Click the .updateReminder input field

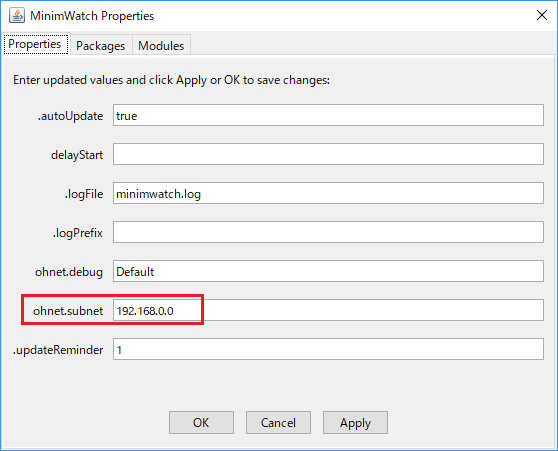click(x=328, y=349)
